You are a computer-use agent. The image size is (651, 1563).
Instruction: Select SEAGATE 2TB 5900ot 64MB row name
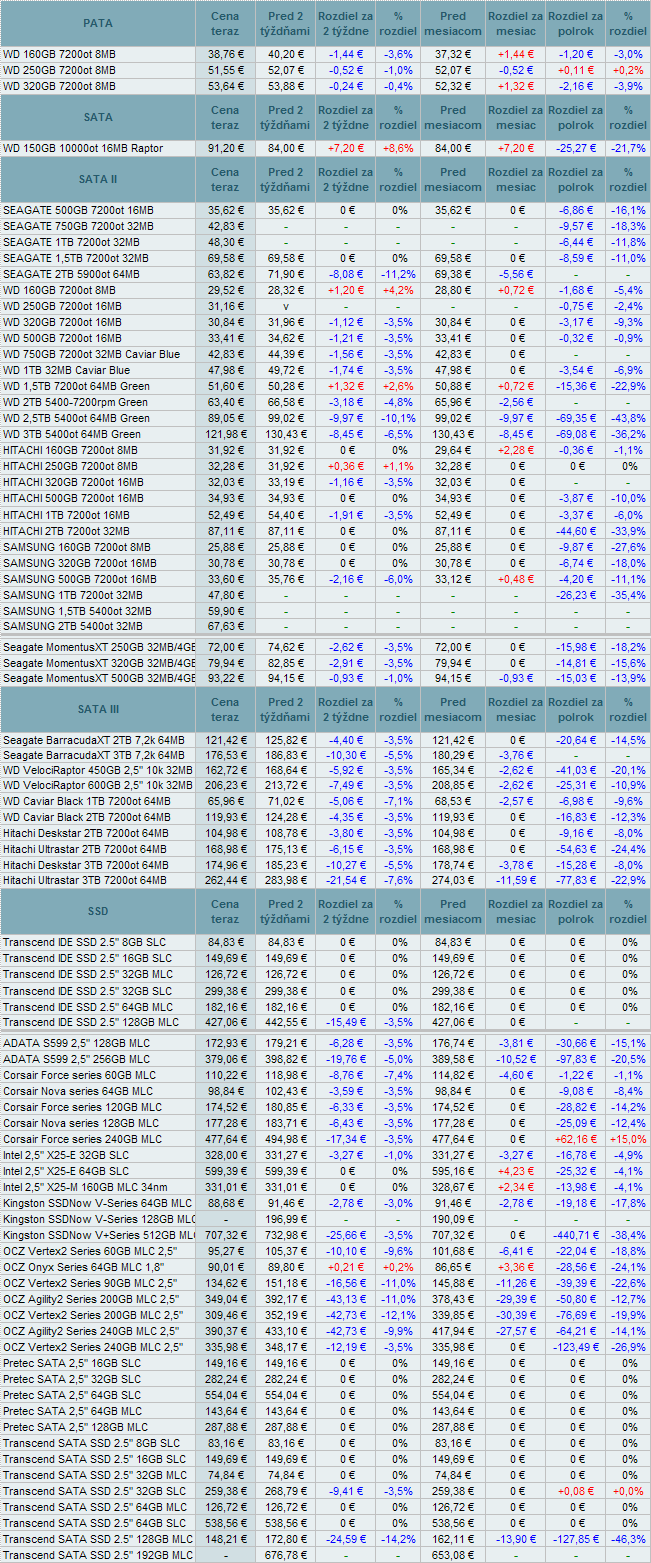pos(71,274)
